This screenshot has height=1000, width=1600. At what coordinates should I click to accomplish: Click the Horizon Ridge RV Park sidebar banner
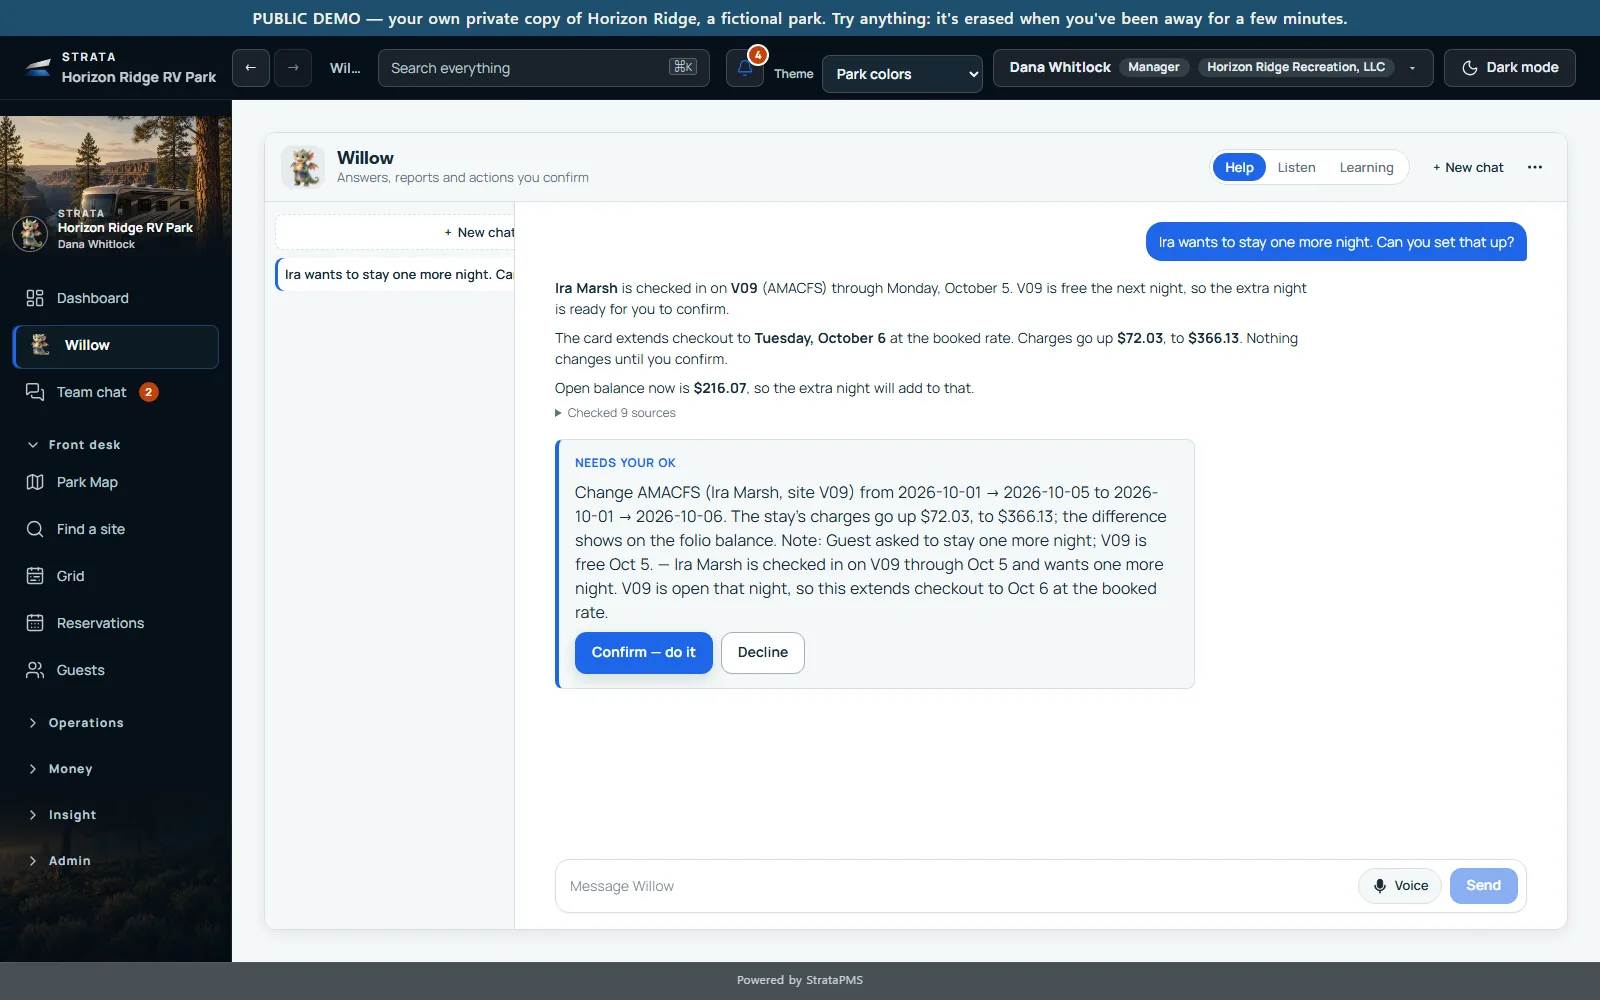point(116,188)
